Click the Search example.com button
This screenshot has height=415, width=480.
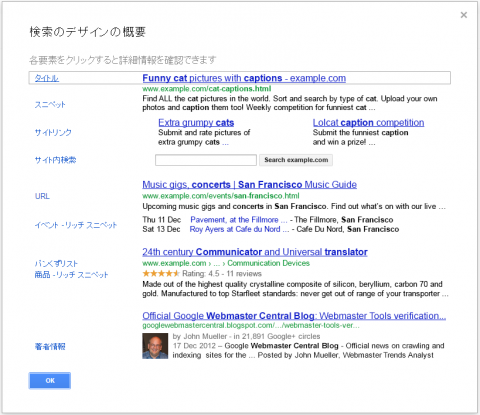[296, 160]
